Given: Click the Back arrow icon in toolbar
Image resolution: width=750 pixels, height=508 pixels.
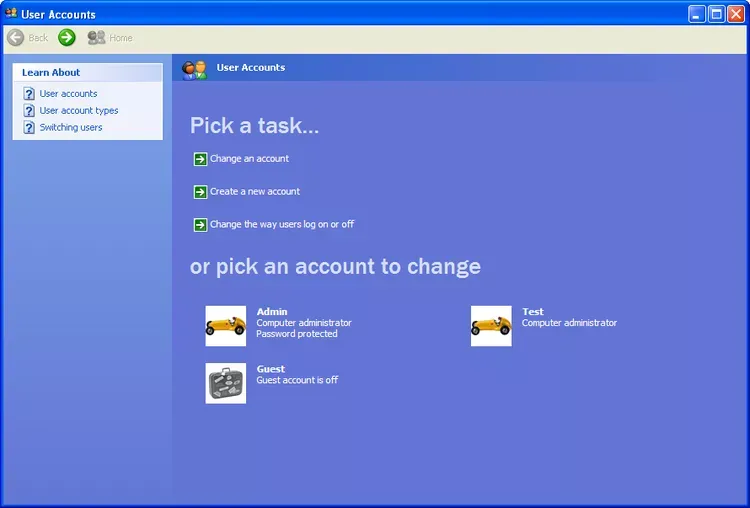Looking at the screenshot, I should click(x=16, y=38).
